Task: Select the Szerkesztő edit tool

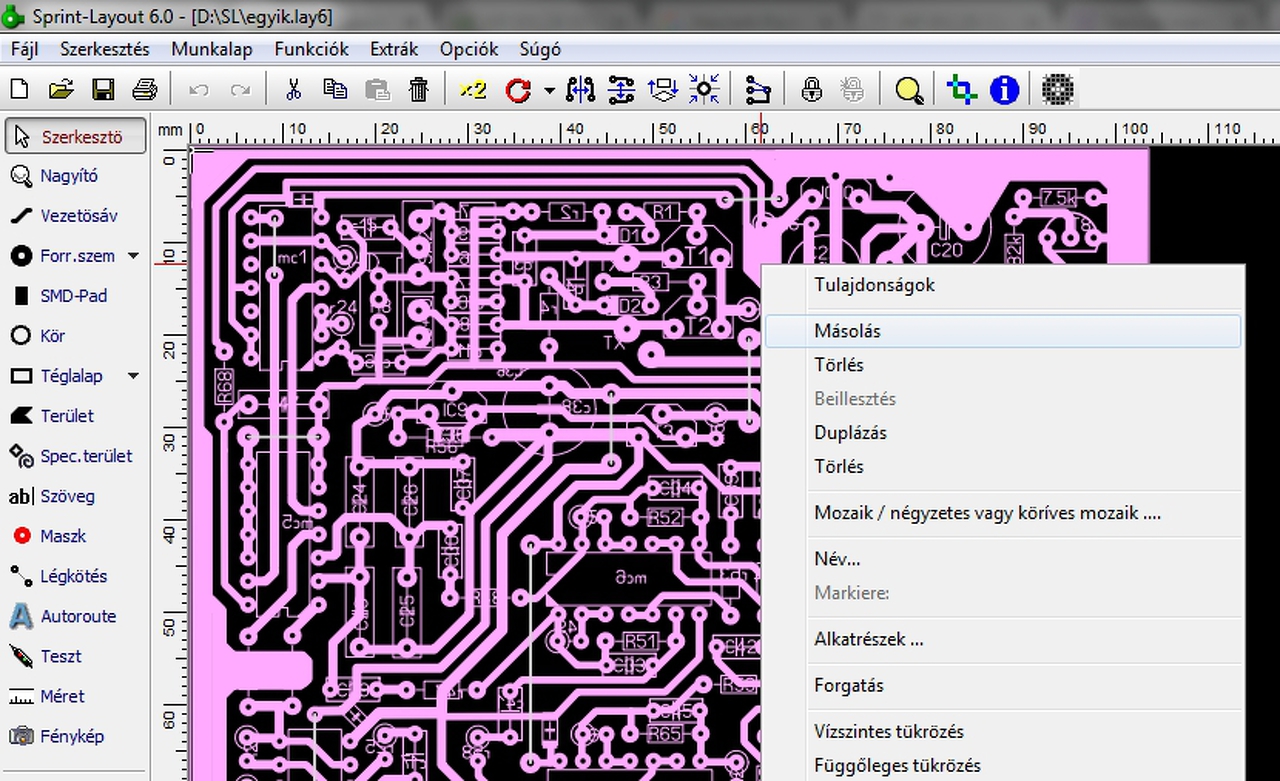Action: 76,137
